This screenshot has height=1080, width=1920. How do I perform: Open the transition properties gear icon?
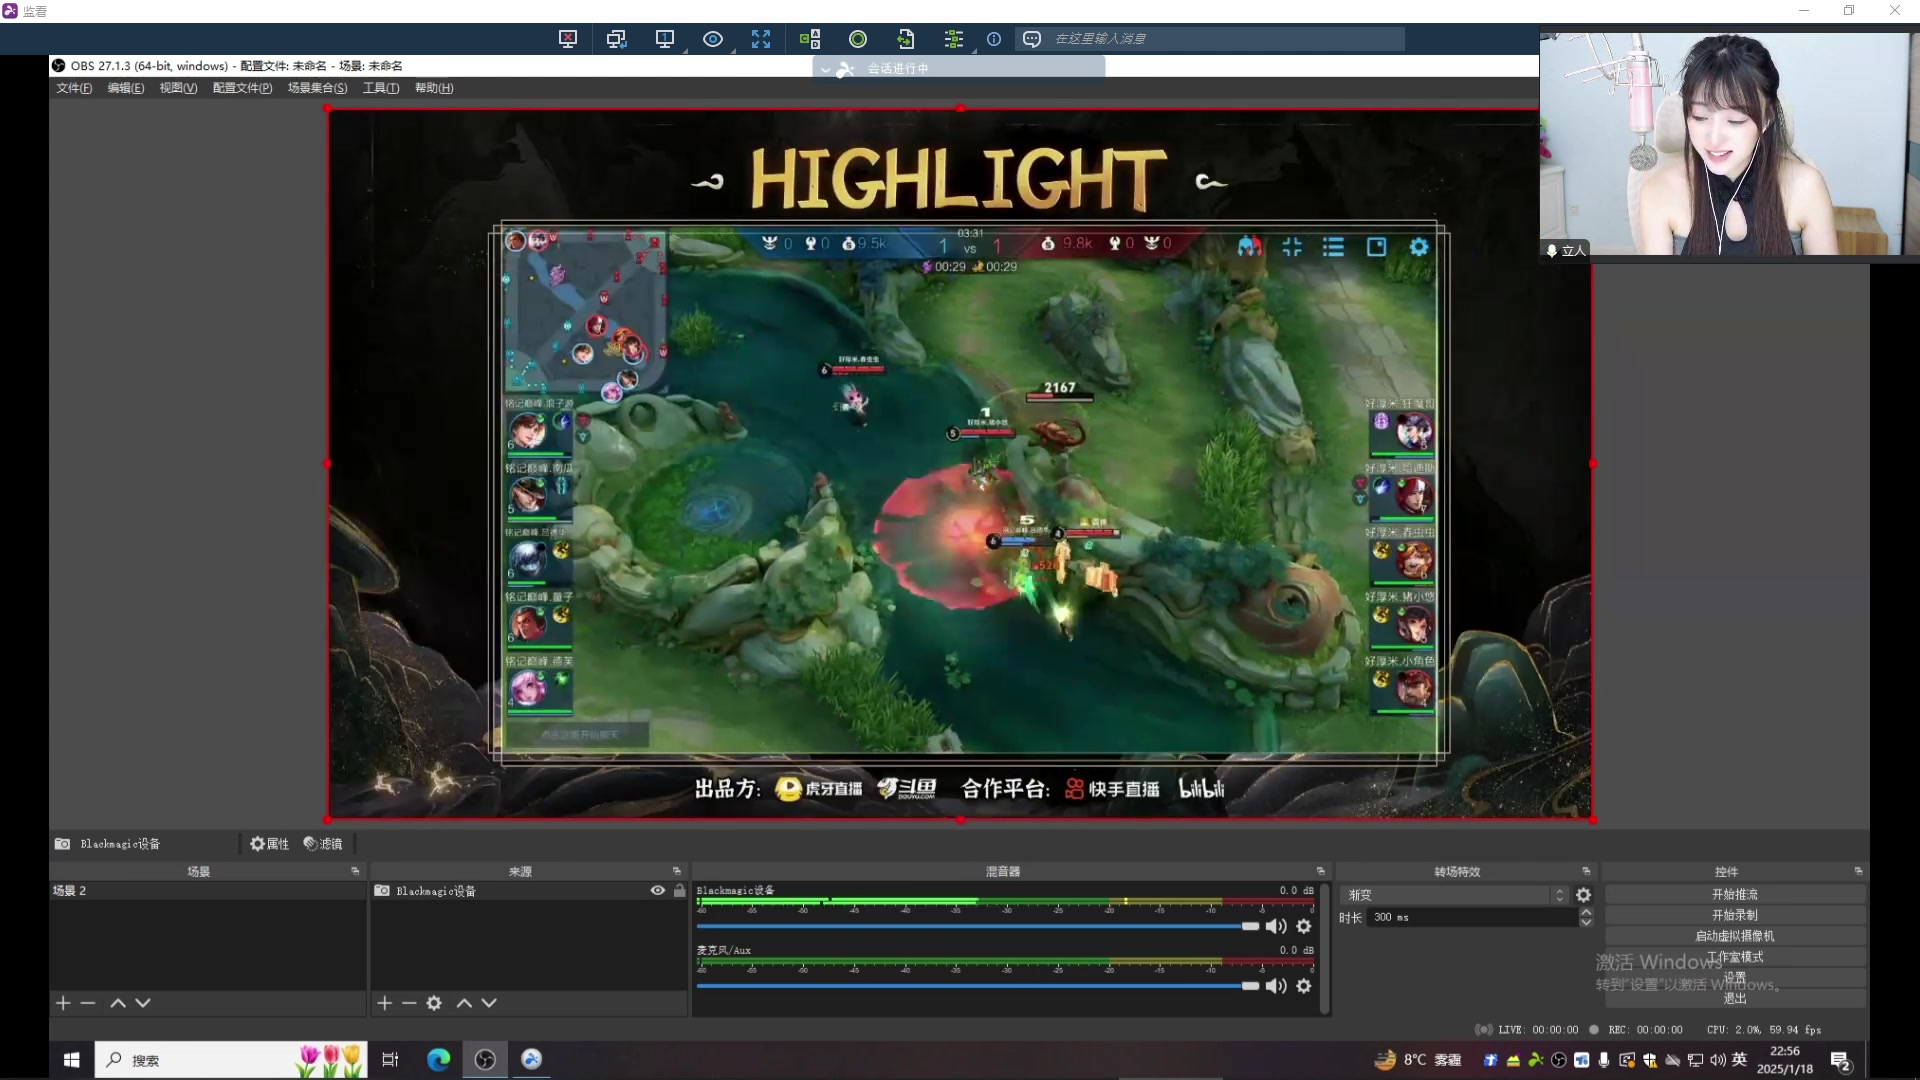1583,895
